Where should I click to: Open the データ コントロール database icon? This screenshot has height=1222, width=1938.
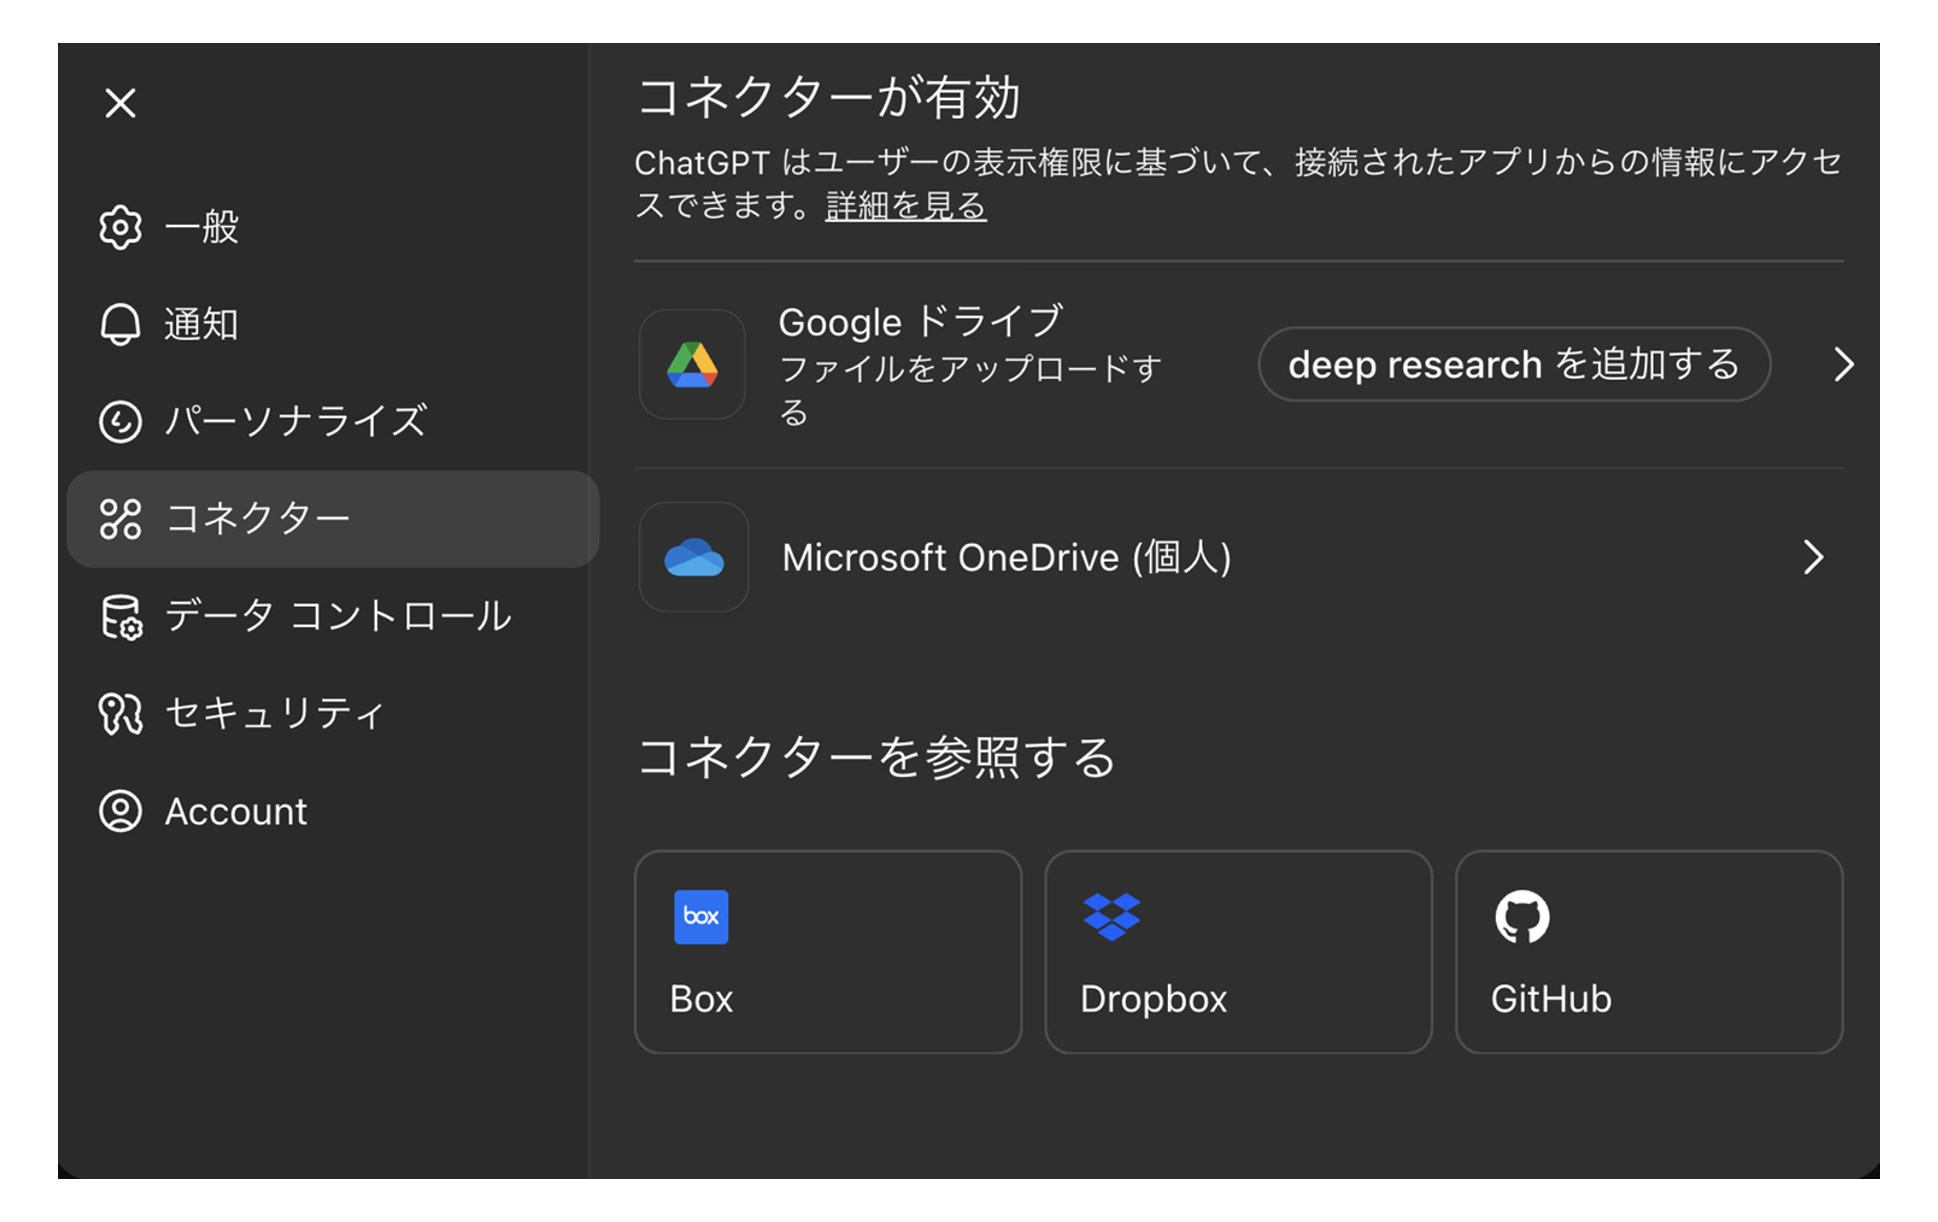[x=120, y=617]
